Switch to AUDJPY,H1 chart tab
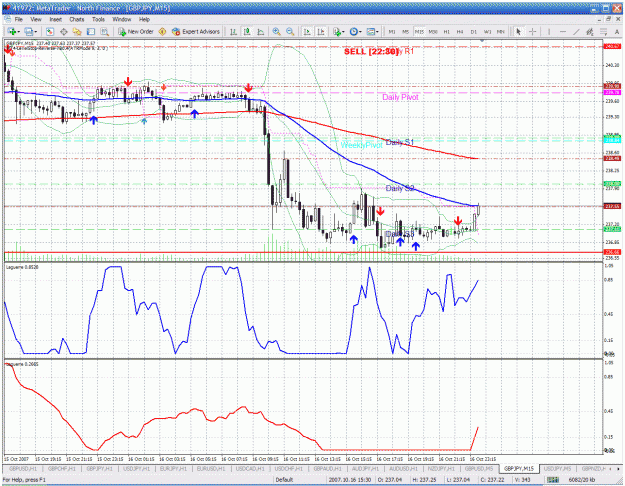This screenshot has height=486, width=625. [365, 469]
